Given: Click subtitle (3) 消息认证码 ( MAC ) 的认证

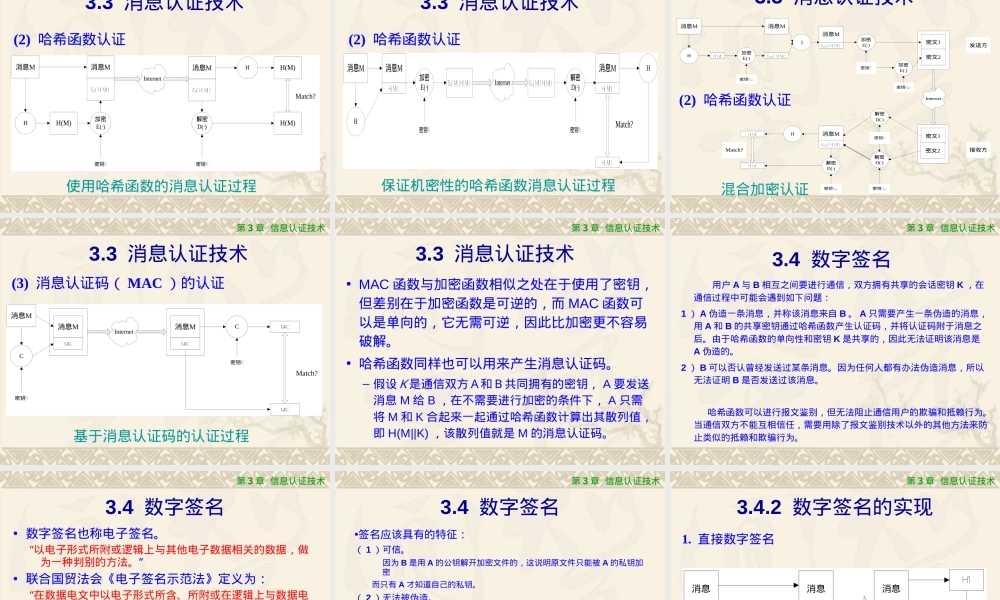Looking at the screenshot, I should point(118,283).
